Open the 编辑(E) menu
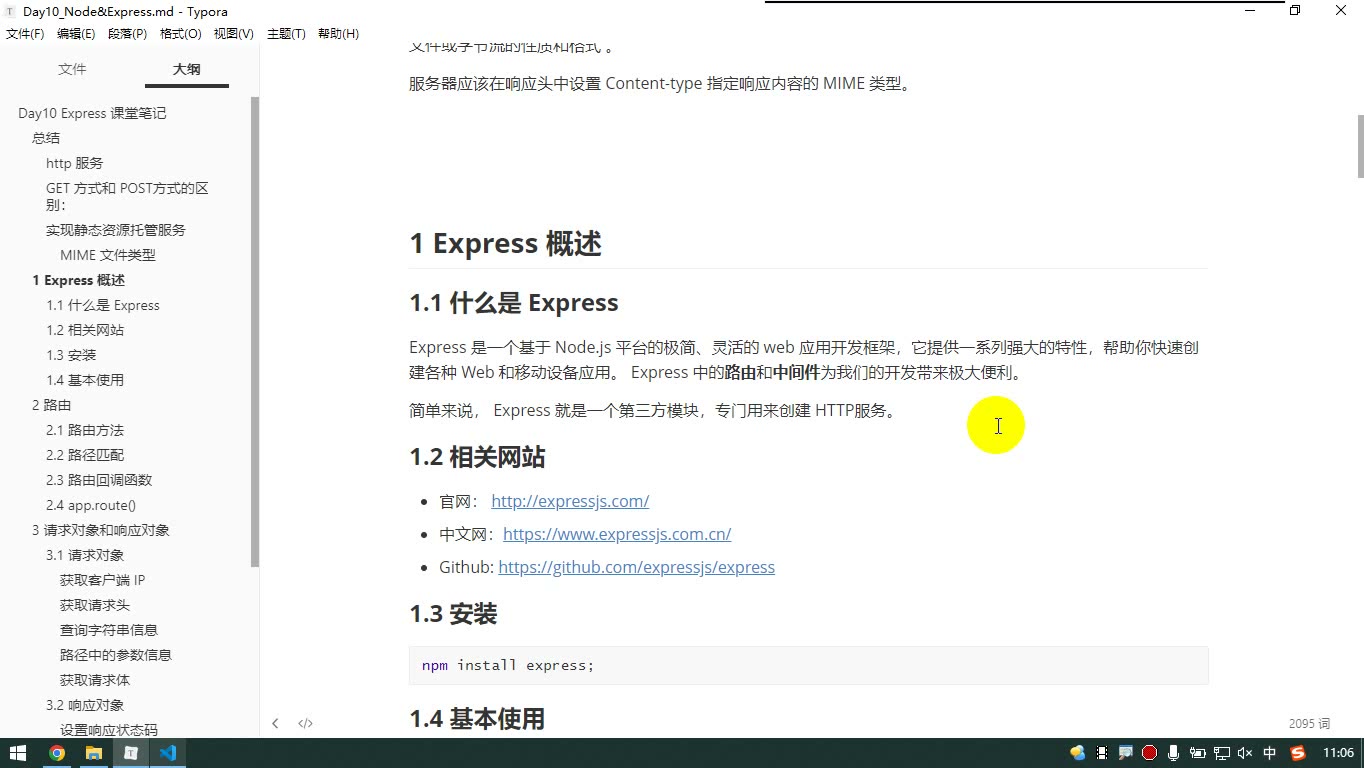Viewport: 1364px width, 768px height. (x=76, y=34)
